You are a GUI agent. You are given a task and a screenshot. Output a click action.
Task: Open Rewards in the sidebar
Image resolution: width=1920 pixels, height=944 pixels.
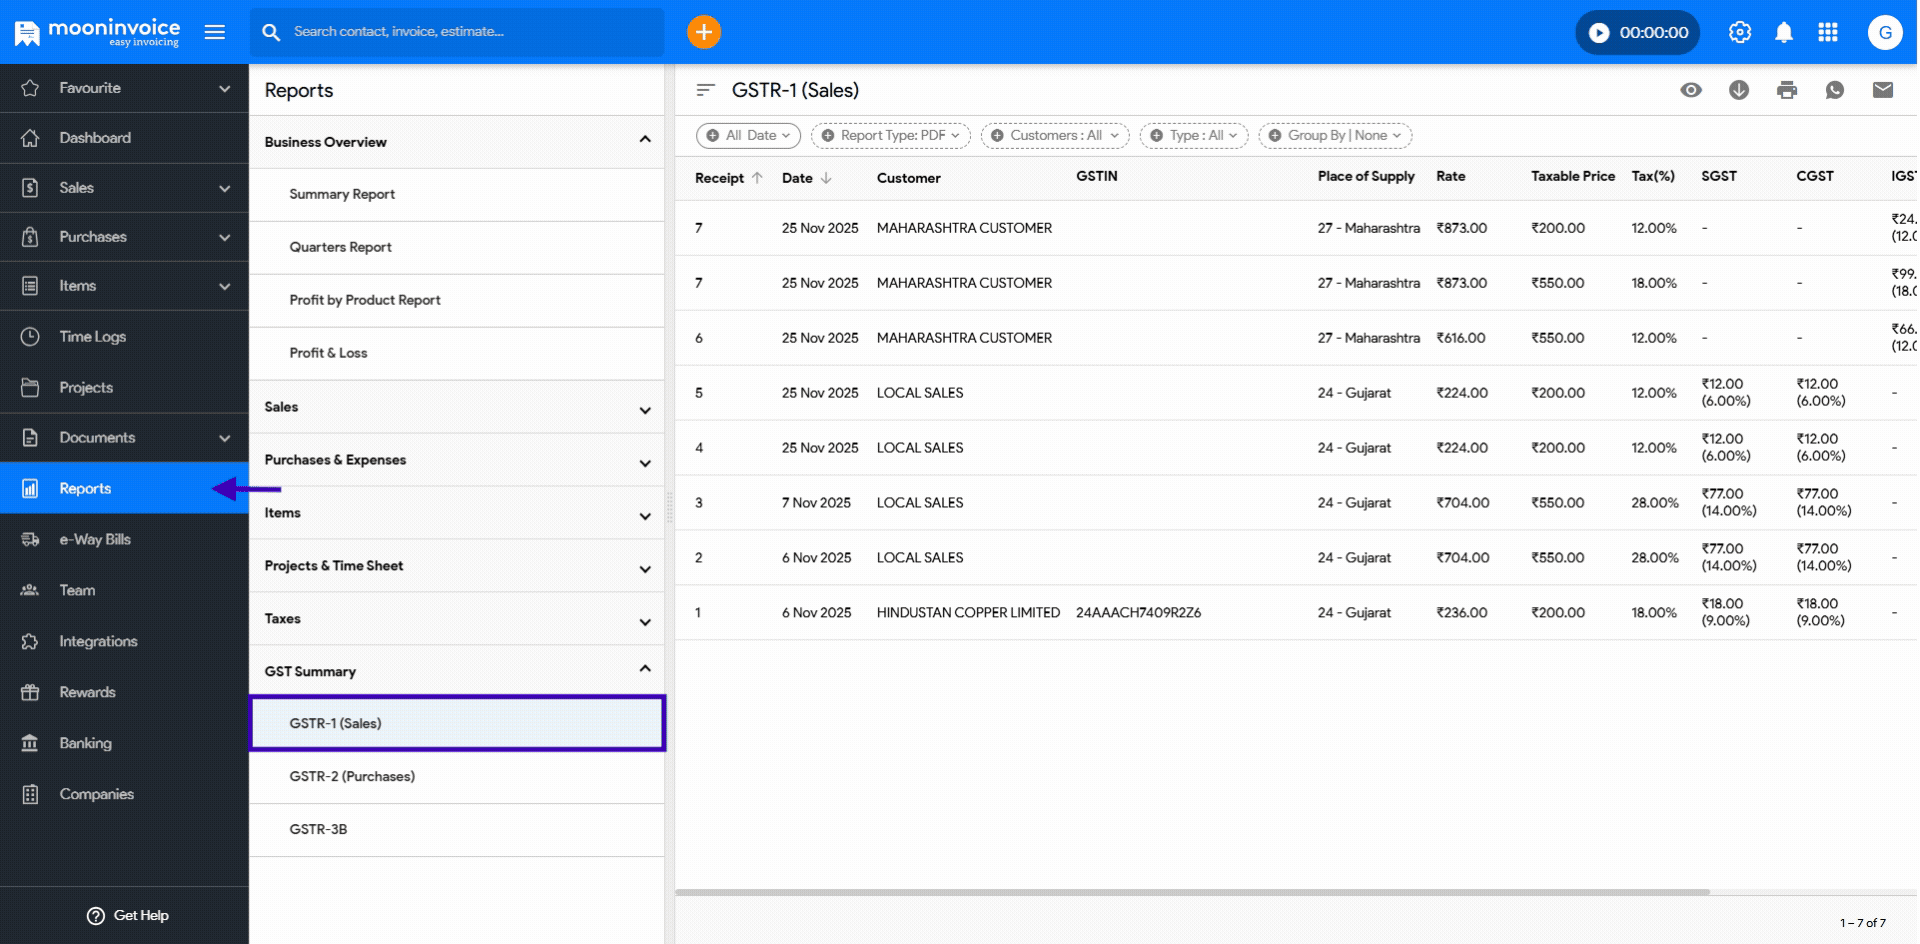(124, 692)
